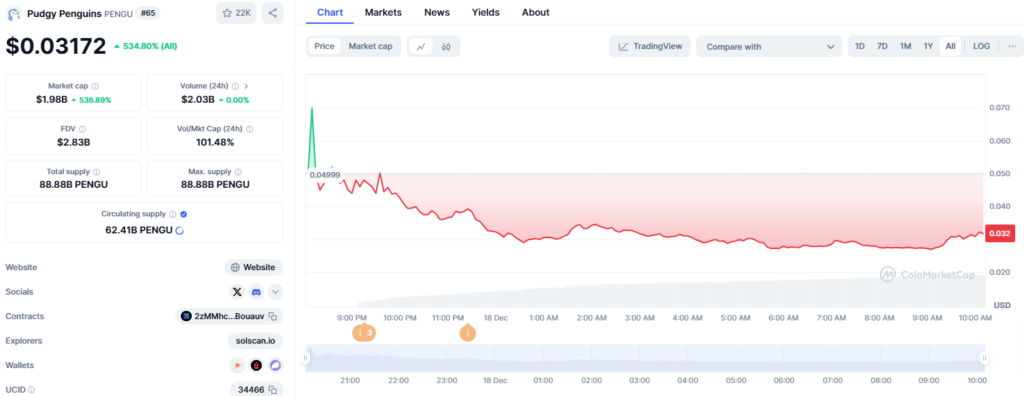Open the UCID info icon

click(31, 389)
